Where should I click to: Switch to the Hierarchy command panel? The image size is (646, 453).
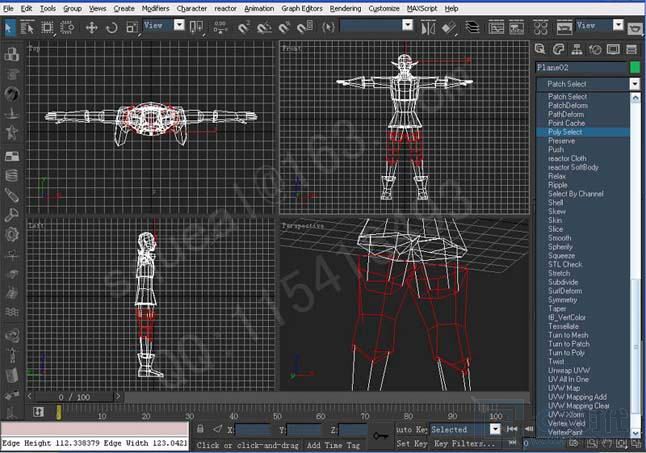point(576,49)
